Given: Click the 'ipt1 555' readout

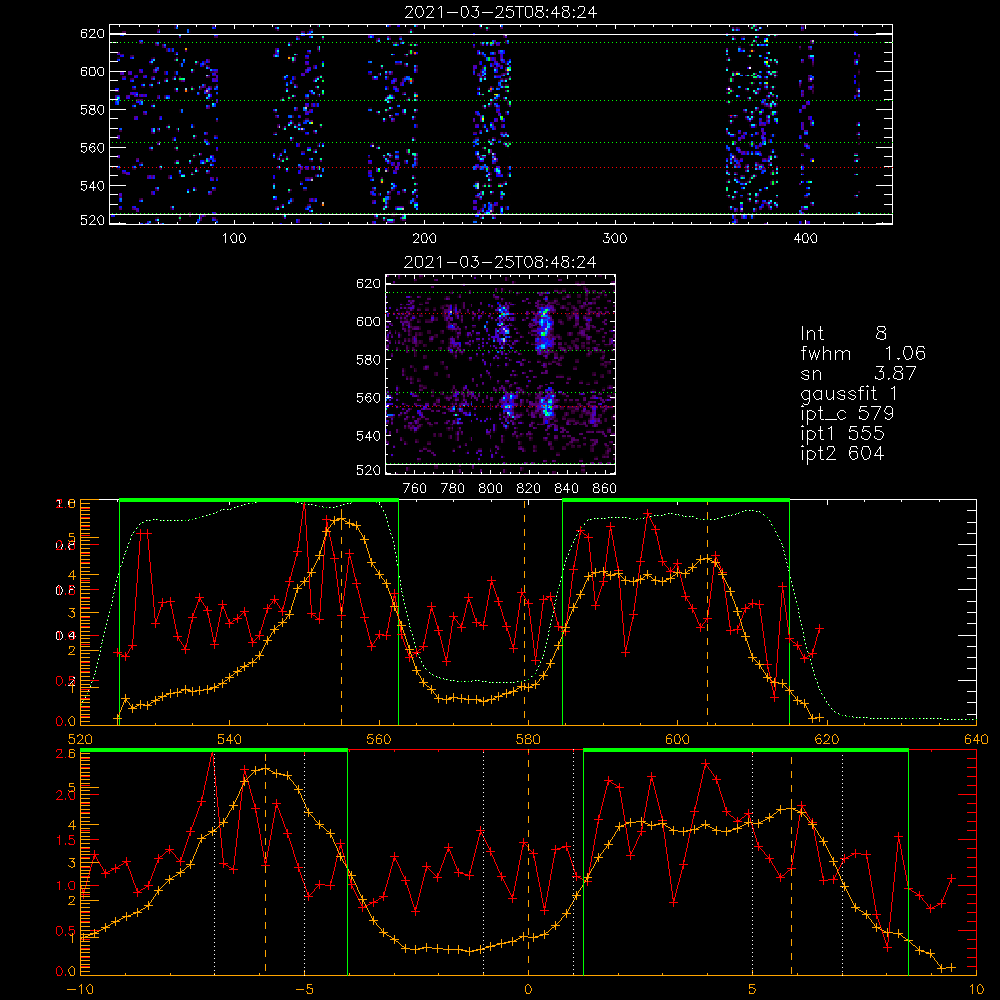Looking at the screenshot, I should click(x=842, y=434).
